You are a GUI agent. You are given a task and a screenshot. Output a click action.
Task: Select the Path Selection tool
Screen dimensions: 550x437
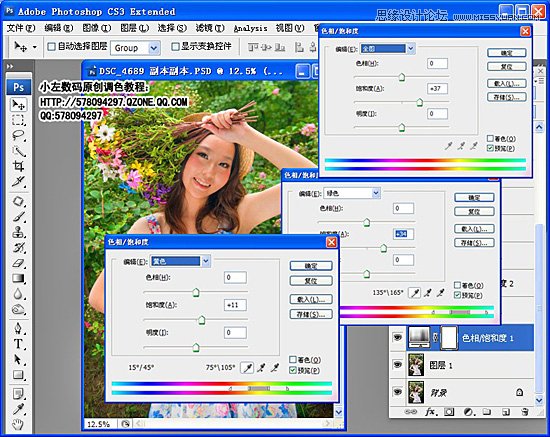tap(18, 359)
